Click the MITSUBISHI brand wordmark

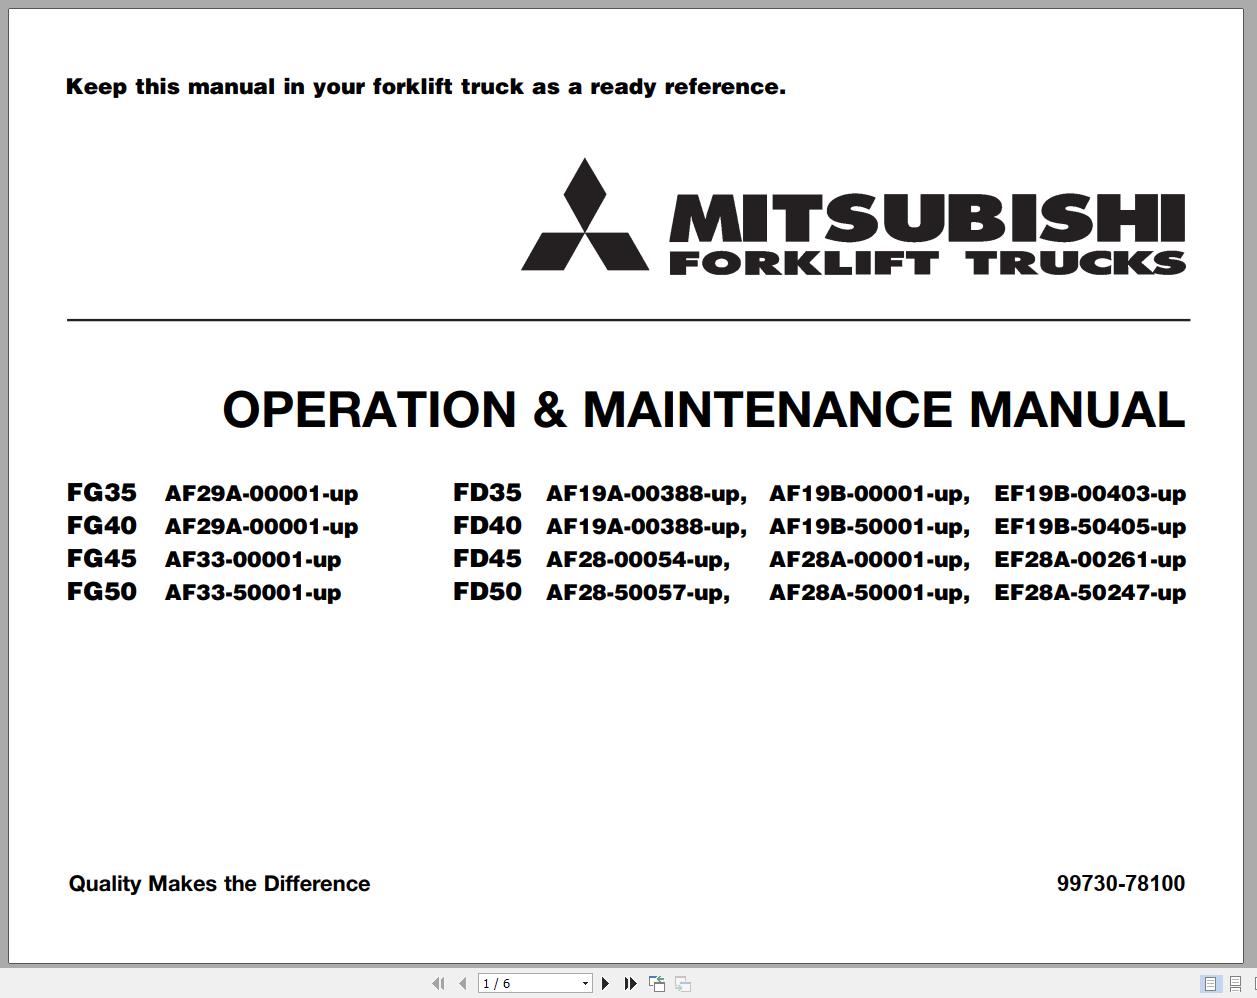(927, 218)
